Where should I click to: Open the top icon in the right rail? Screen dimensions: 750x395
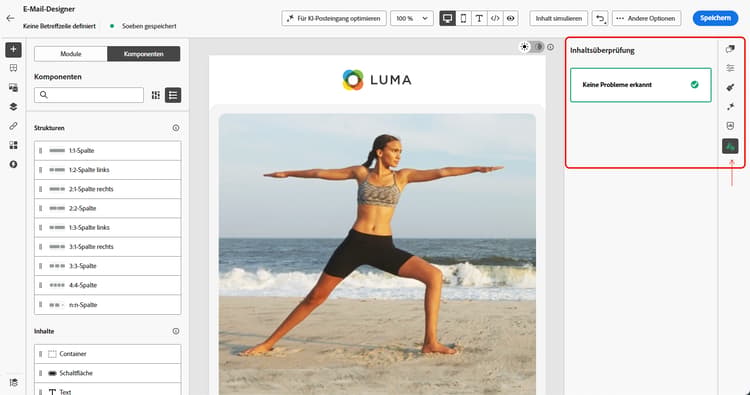tap(730, 49)
